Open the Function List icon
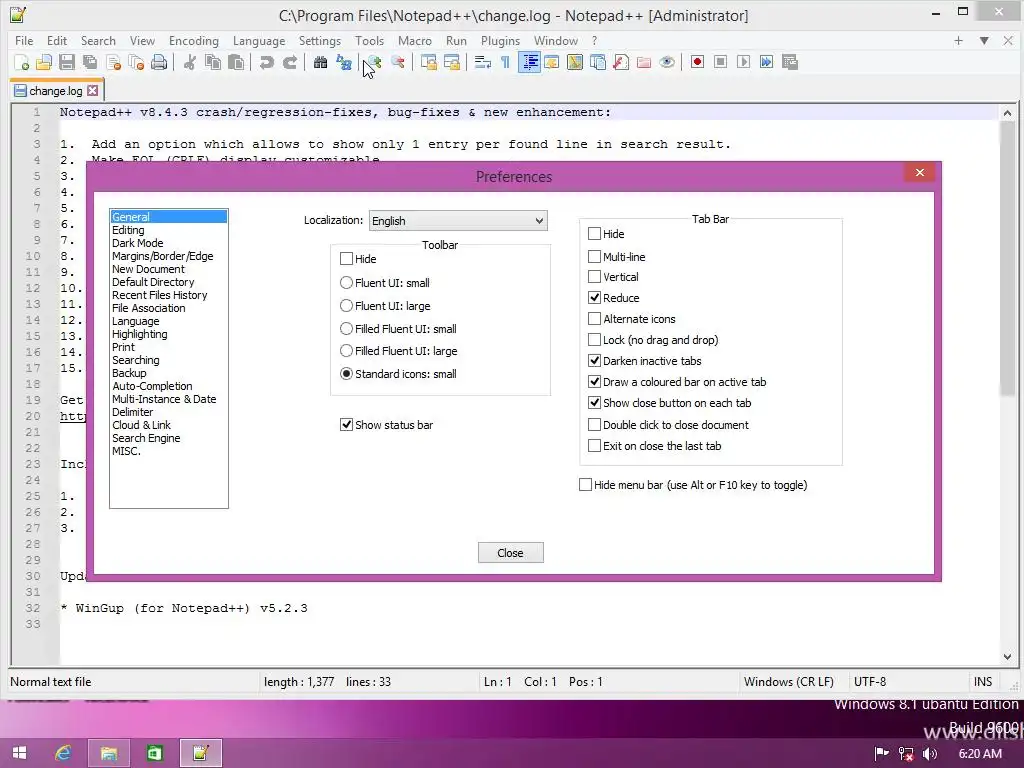Image resolution: width=1024 pixels, height=768 pixels. 620,62
